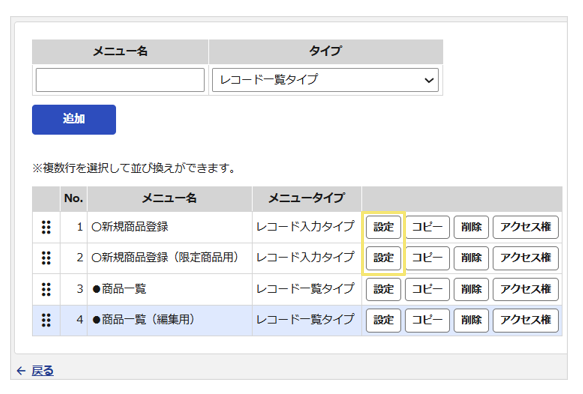The width and height of the screenshot is (583, 394).
Task: Click the drag handle for ●商品一覧 row 3
Action: (46, 289)
